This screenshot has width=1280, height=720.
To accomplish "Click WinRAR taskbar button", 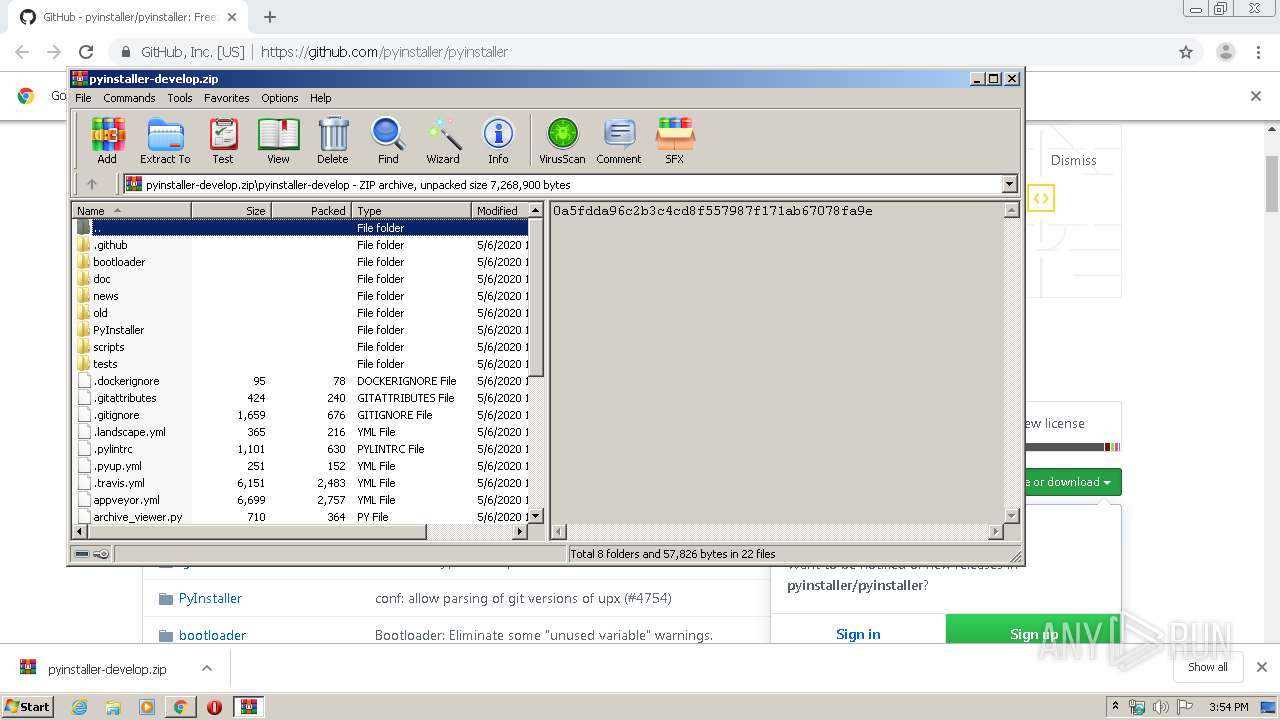I will coord(248,707).
